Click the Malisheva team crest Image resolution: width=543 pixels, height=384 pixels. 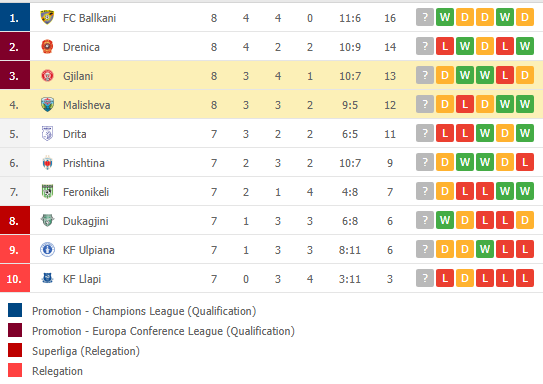click(47, 105)
